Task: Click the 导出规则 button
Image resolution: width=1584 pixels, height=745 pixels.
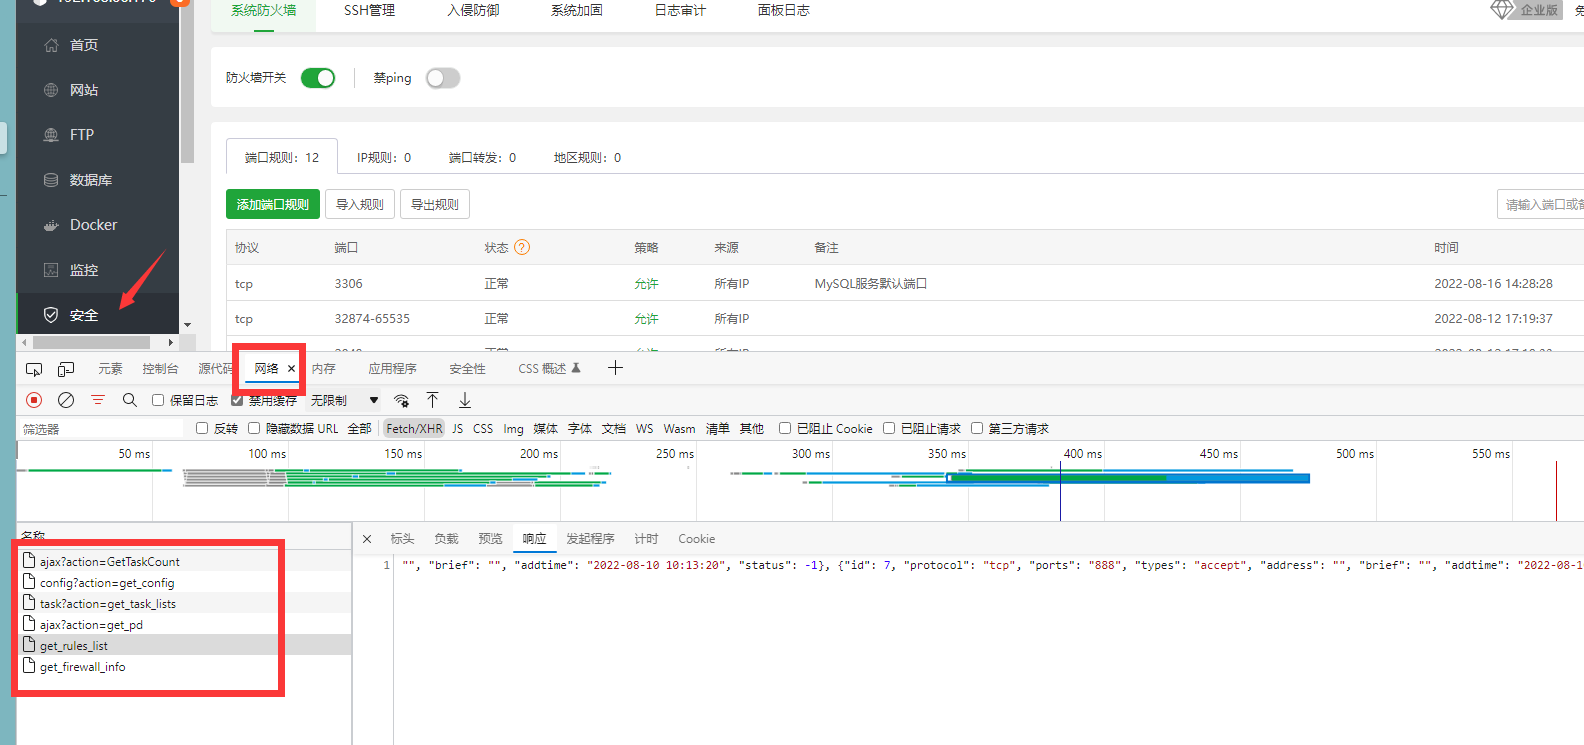Action: [435, 204]
